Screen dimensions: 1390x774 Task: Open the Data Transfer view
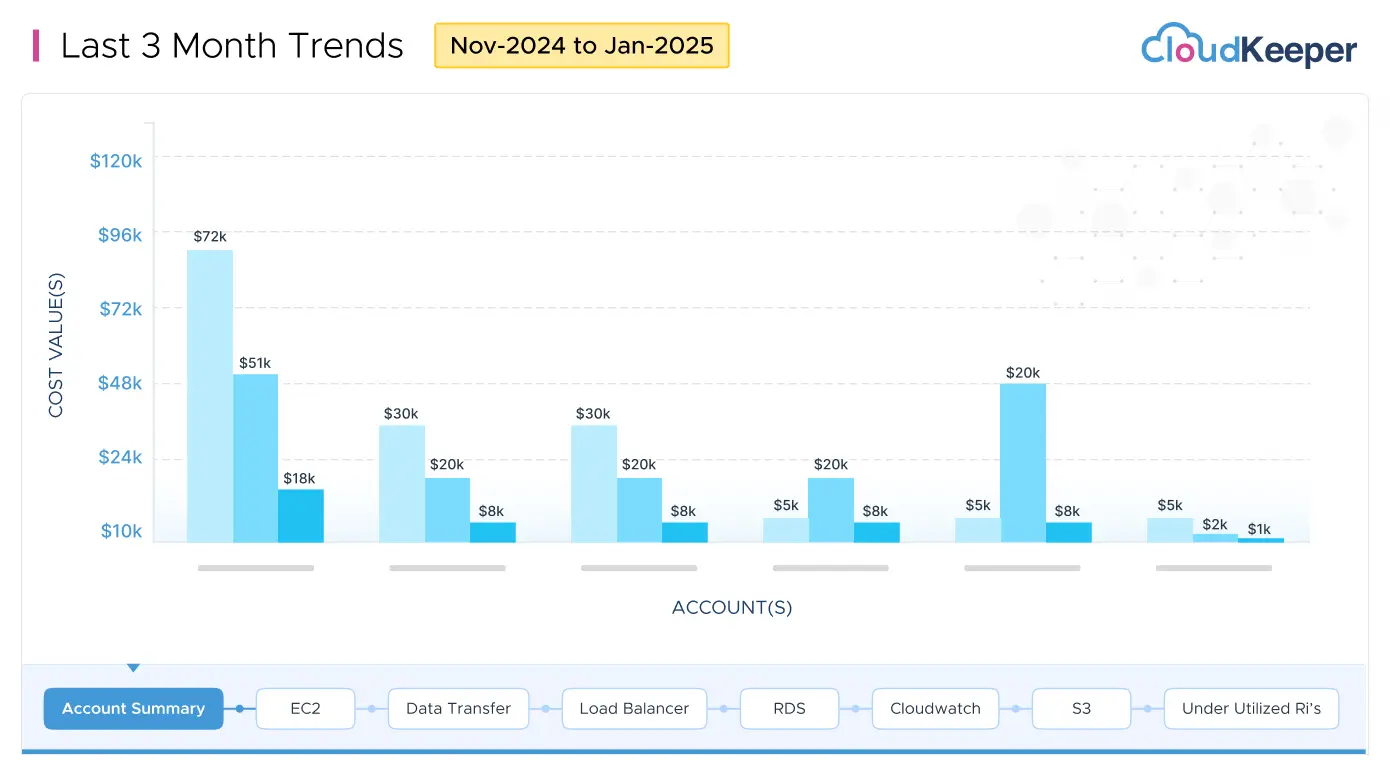[x=458, y=708]
